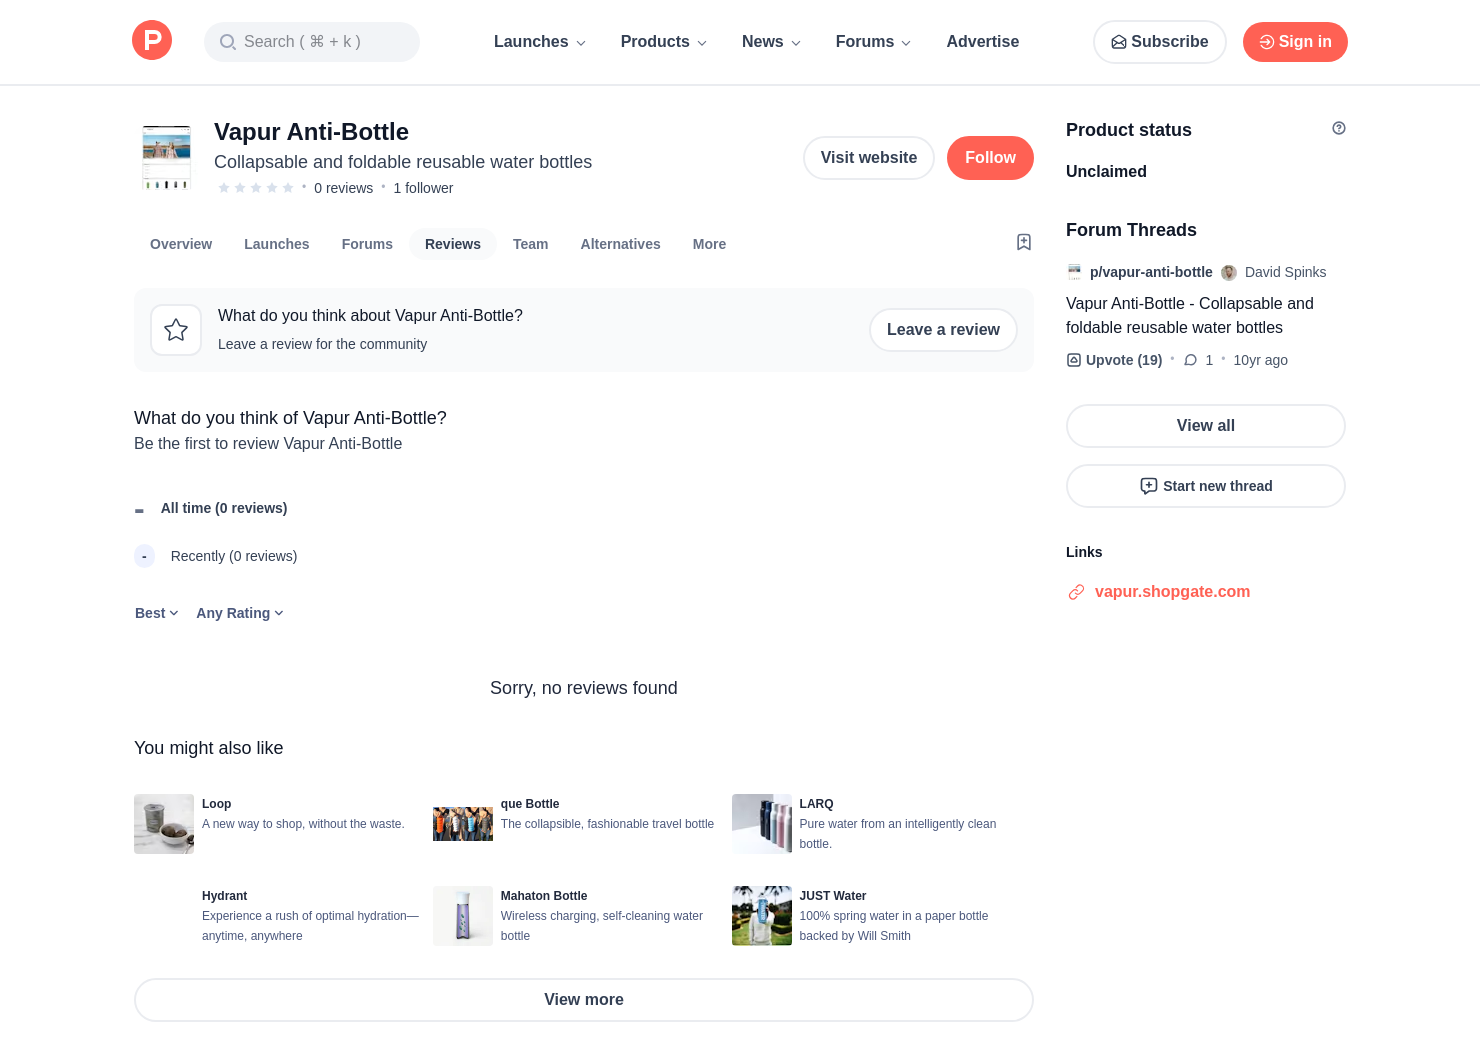
Task: Open vapur.shopgate.com link
Action: (1172, 592)
